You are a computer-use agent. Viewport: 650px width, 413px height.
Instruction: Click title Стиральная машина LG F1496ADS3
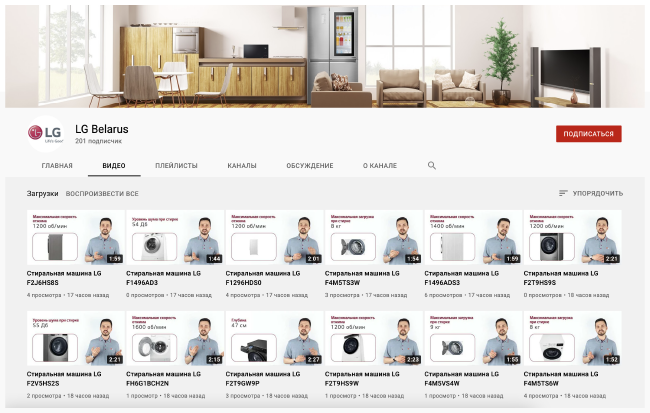click(461, 278)
